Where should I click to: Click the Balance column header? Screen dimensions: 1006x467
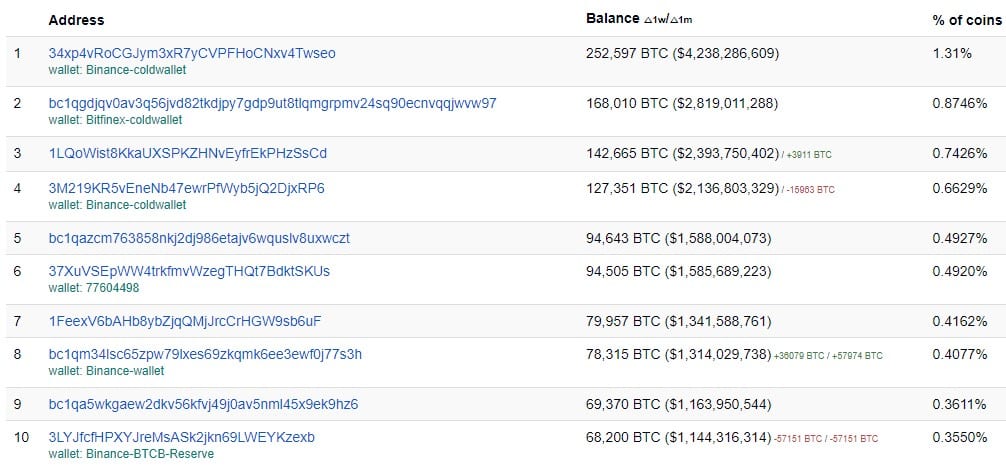pos(612,19)
